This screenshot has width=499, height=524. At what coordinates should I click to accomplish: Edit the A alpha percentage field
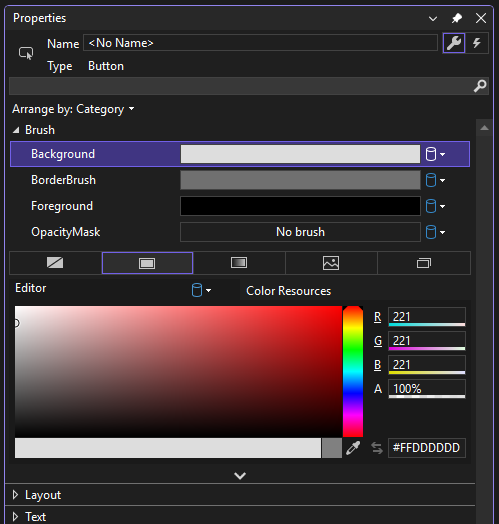[x=427, y=389]
